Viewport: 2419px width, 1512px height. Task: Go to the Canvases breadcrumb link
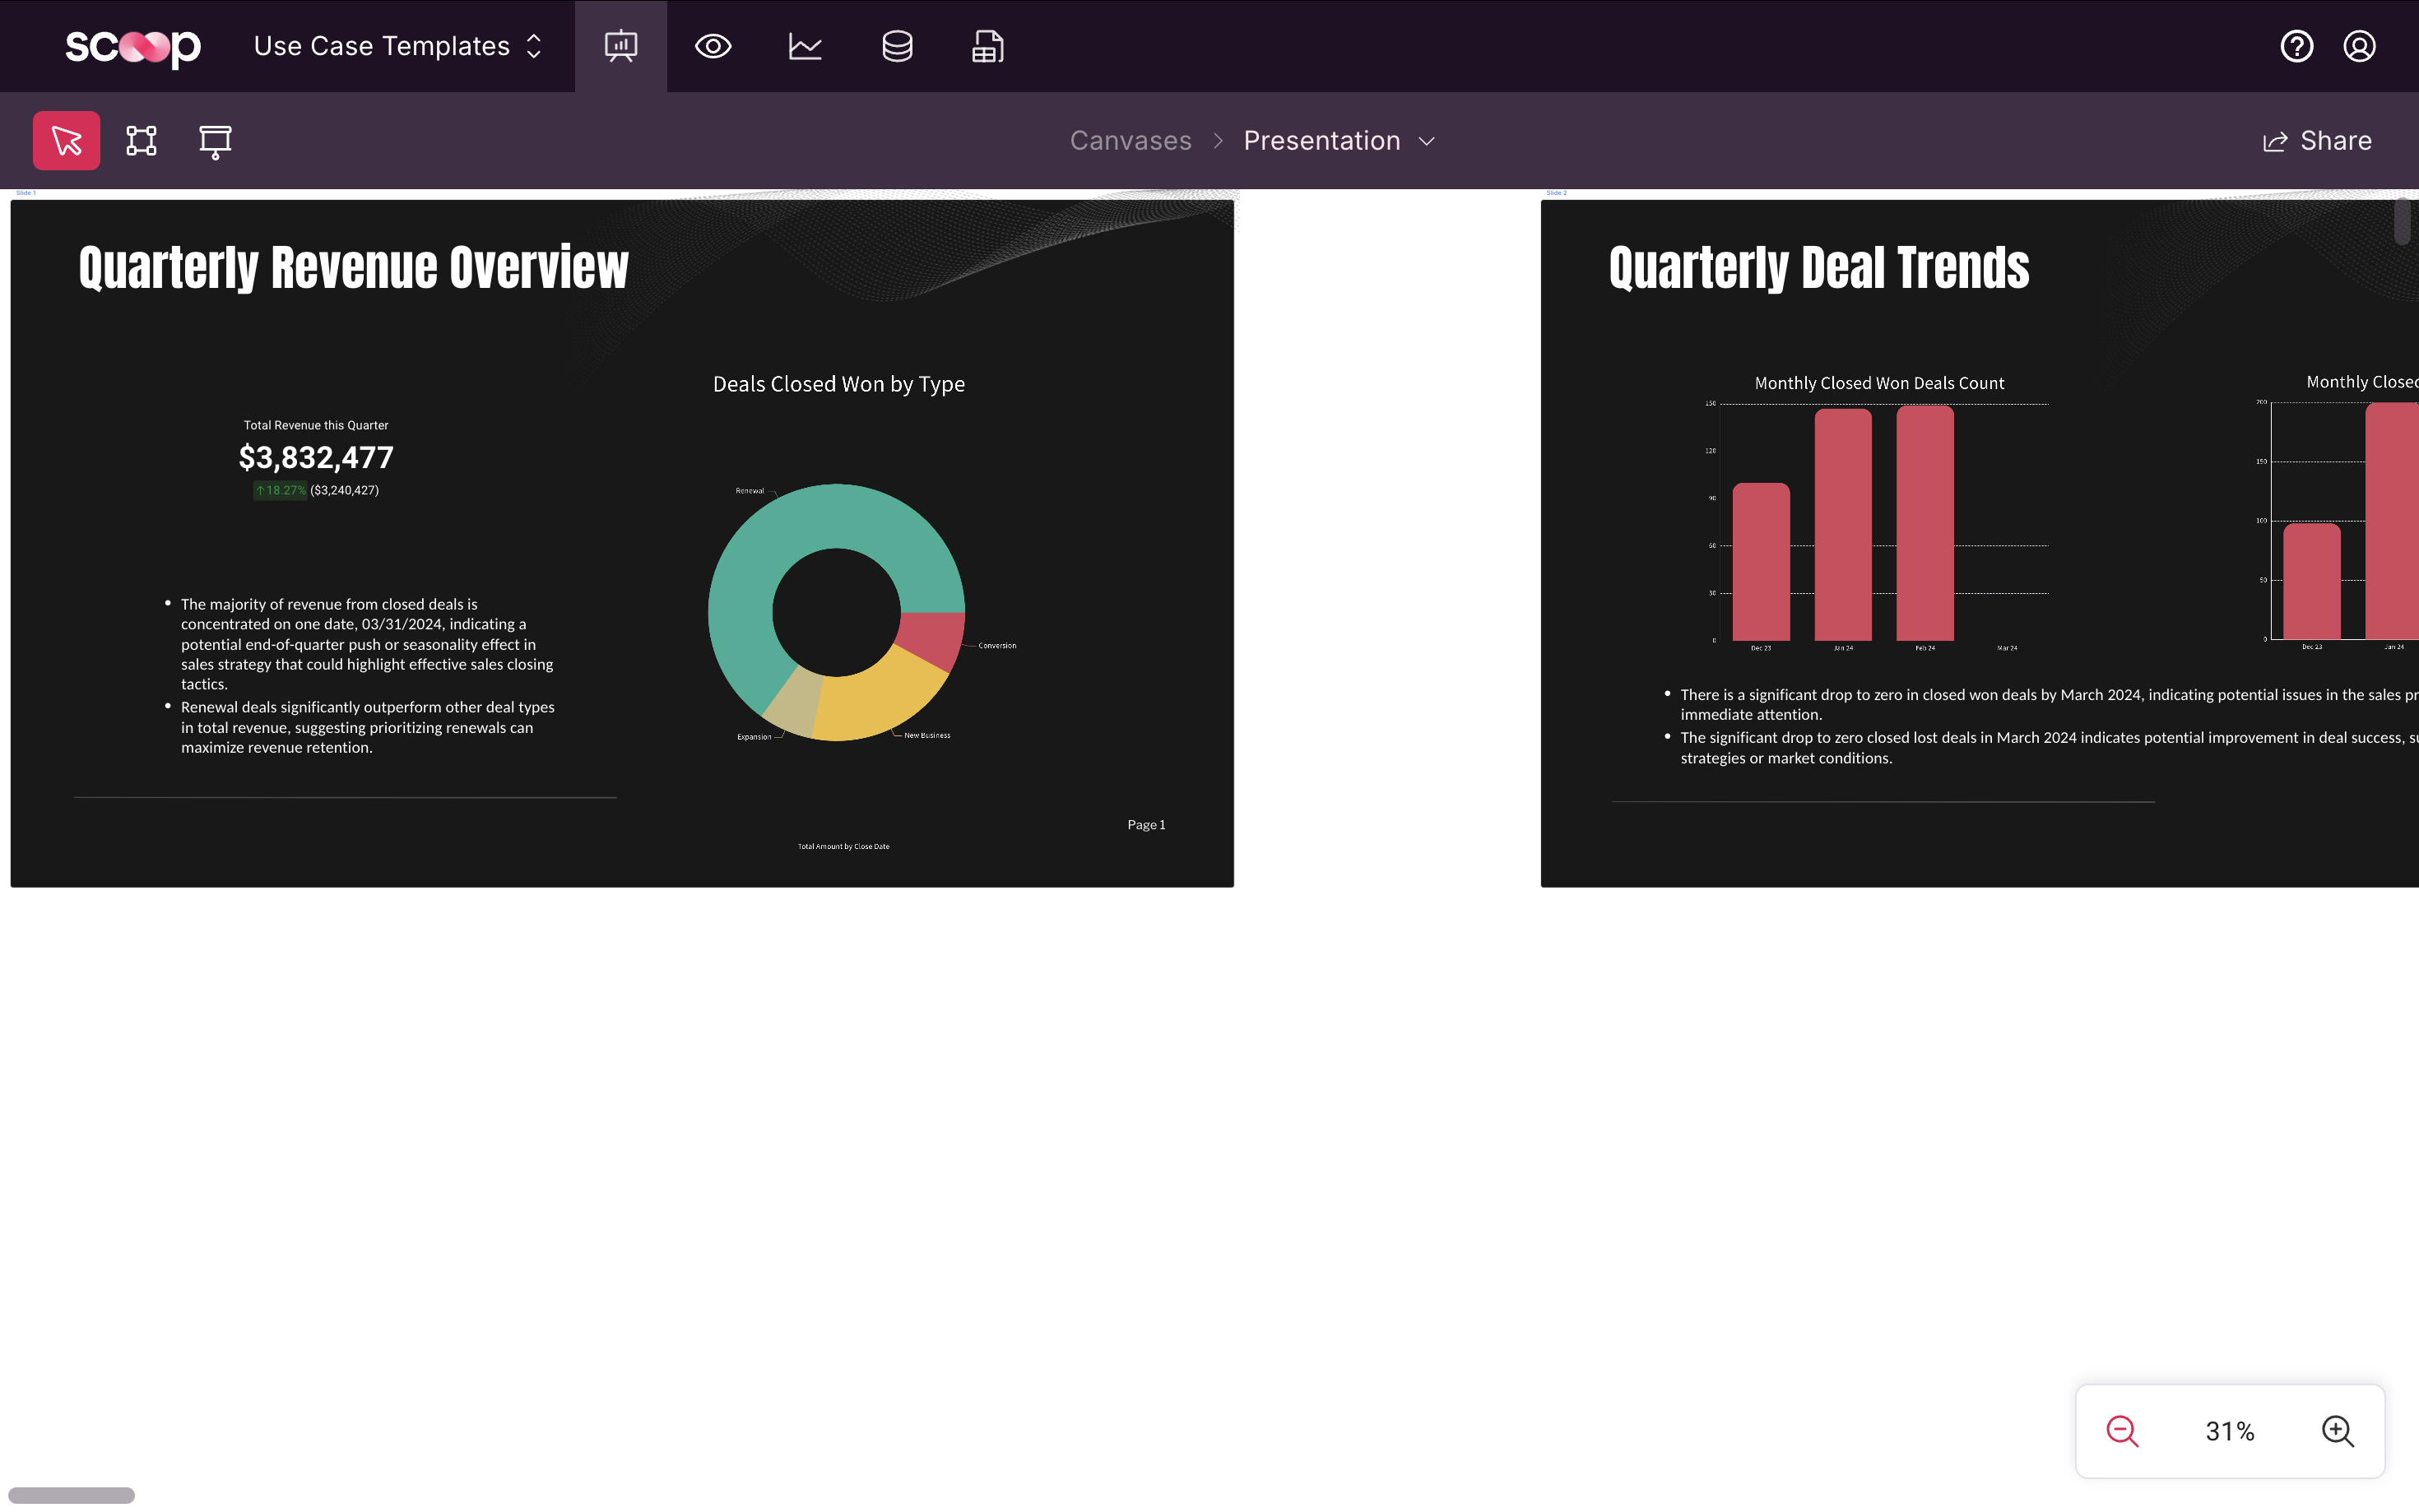tap(1130, 140)
